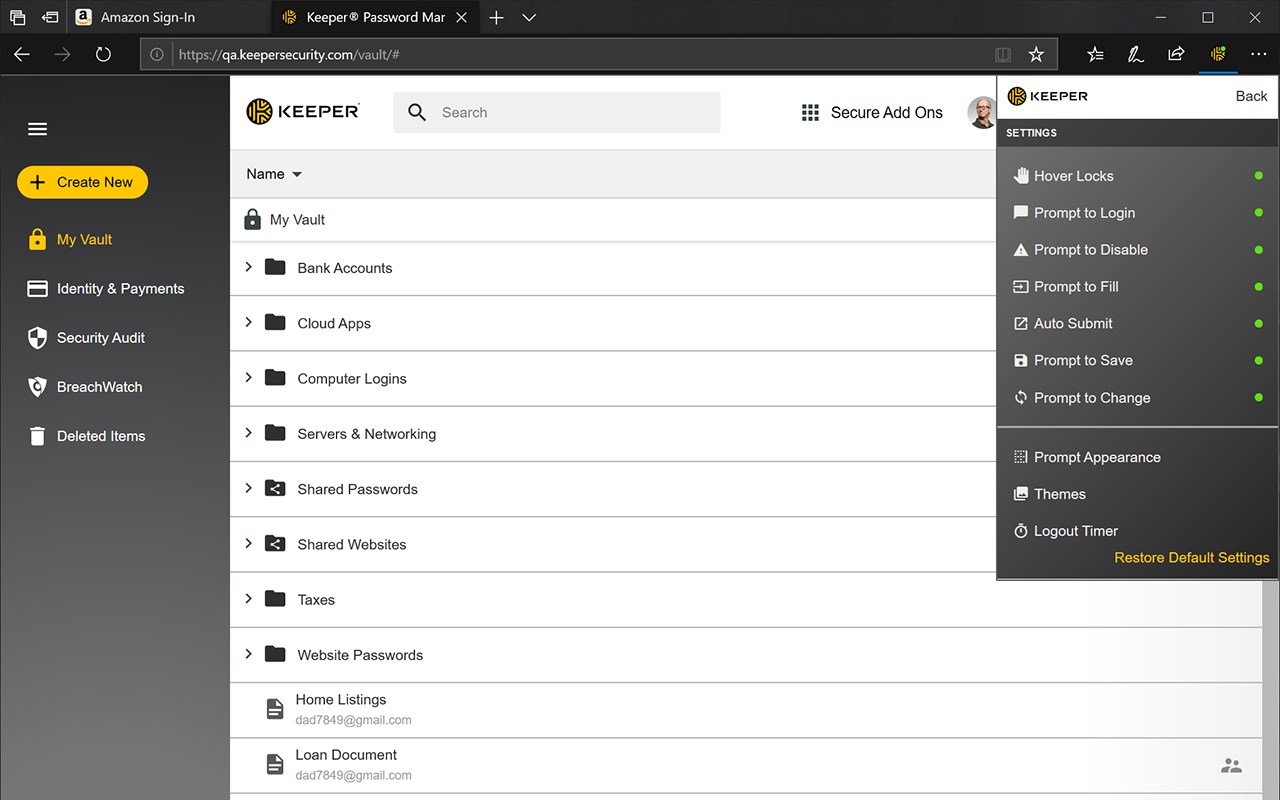Open the hamburger menu in the sidebar
The image size is (1280, 800).
click(37, 129)
